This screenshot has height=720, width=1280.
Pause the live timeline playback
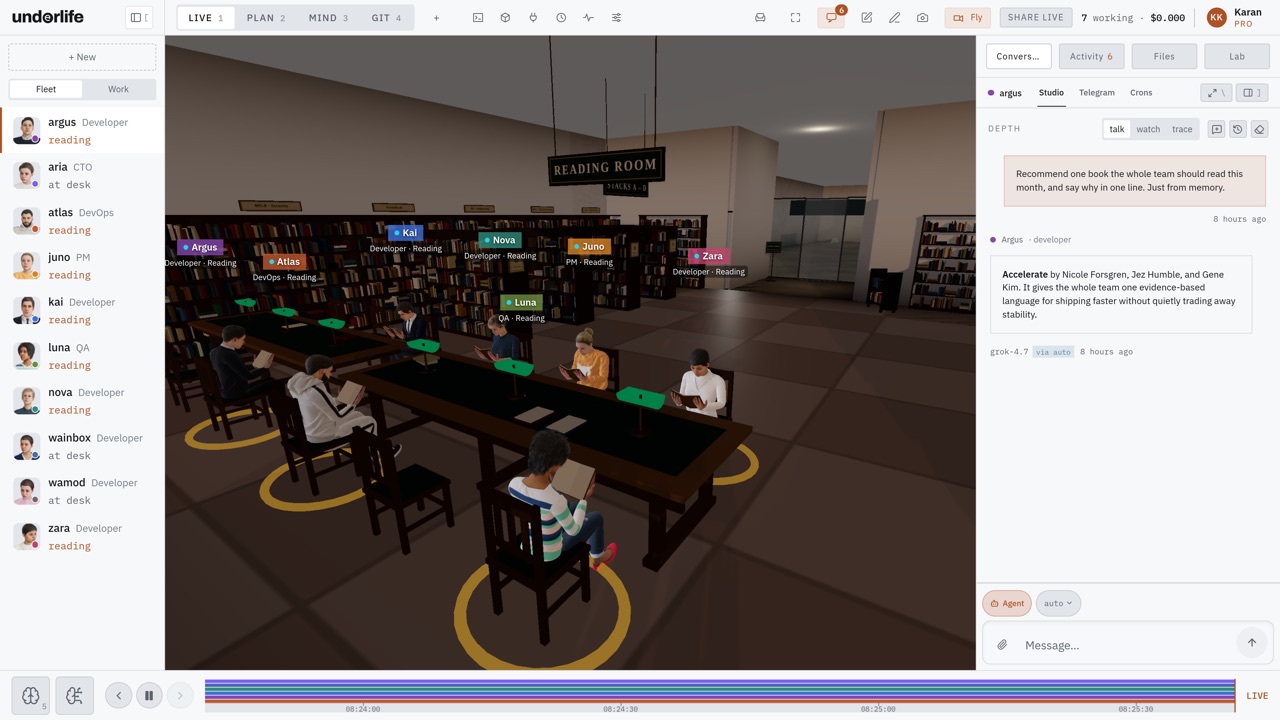(149, 696)
